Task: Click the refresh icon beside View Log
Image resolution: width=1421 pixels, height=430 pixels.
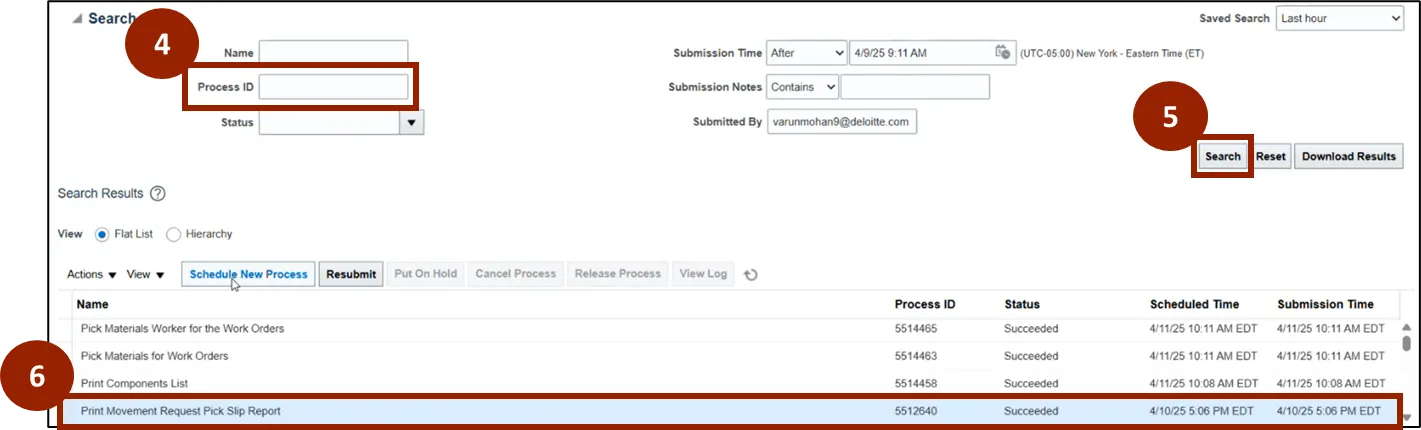Action: coord(751,274)
